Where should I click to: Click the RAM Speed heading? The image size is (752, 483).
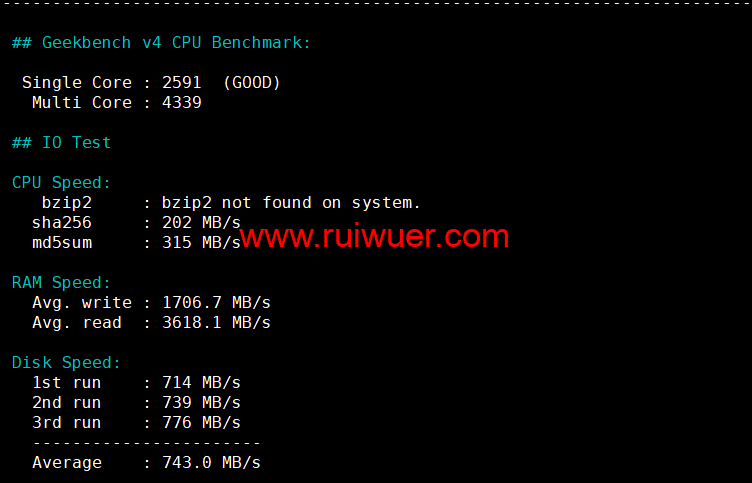point(61,283)
